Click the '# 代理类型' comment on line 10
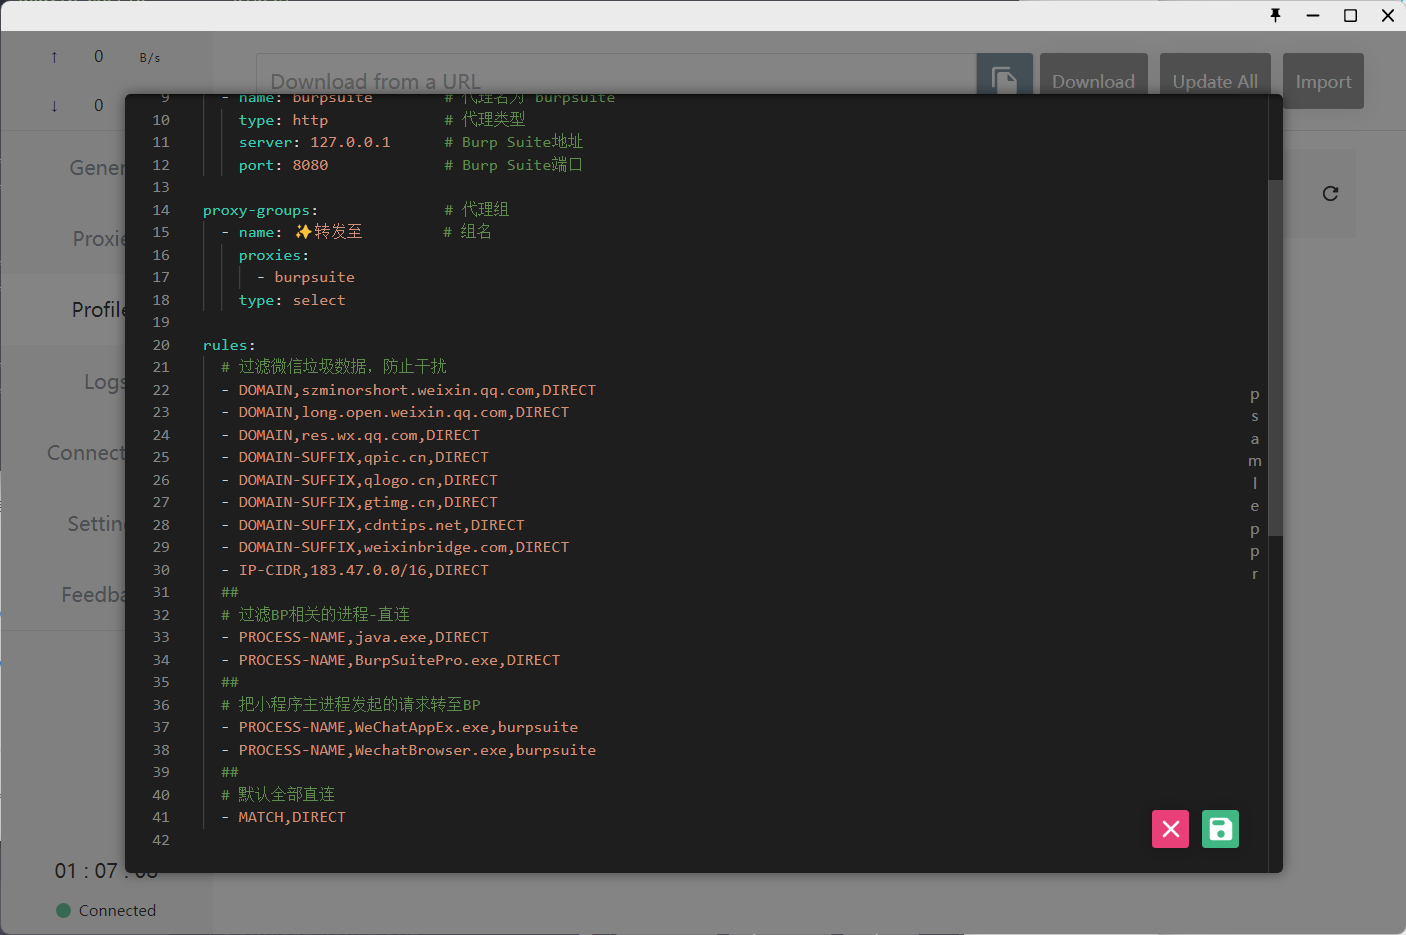1406x935 pixels. (x=485, y=120)
